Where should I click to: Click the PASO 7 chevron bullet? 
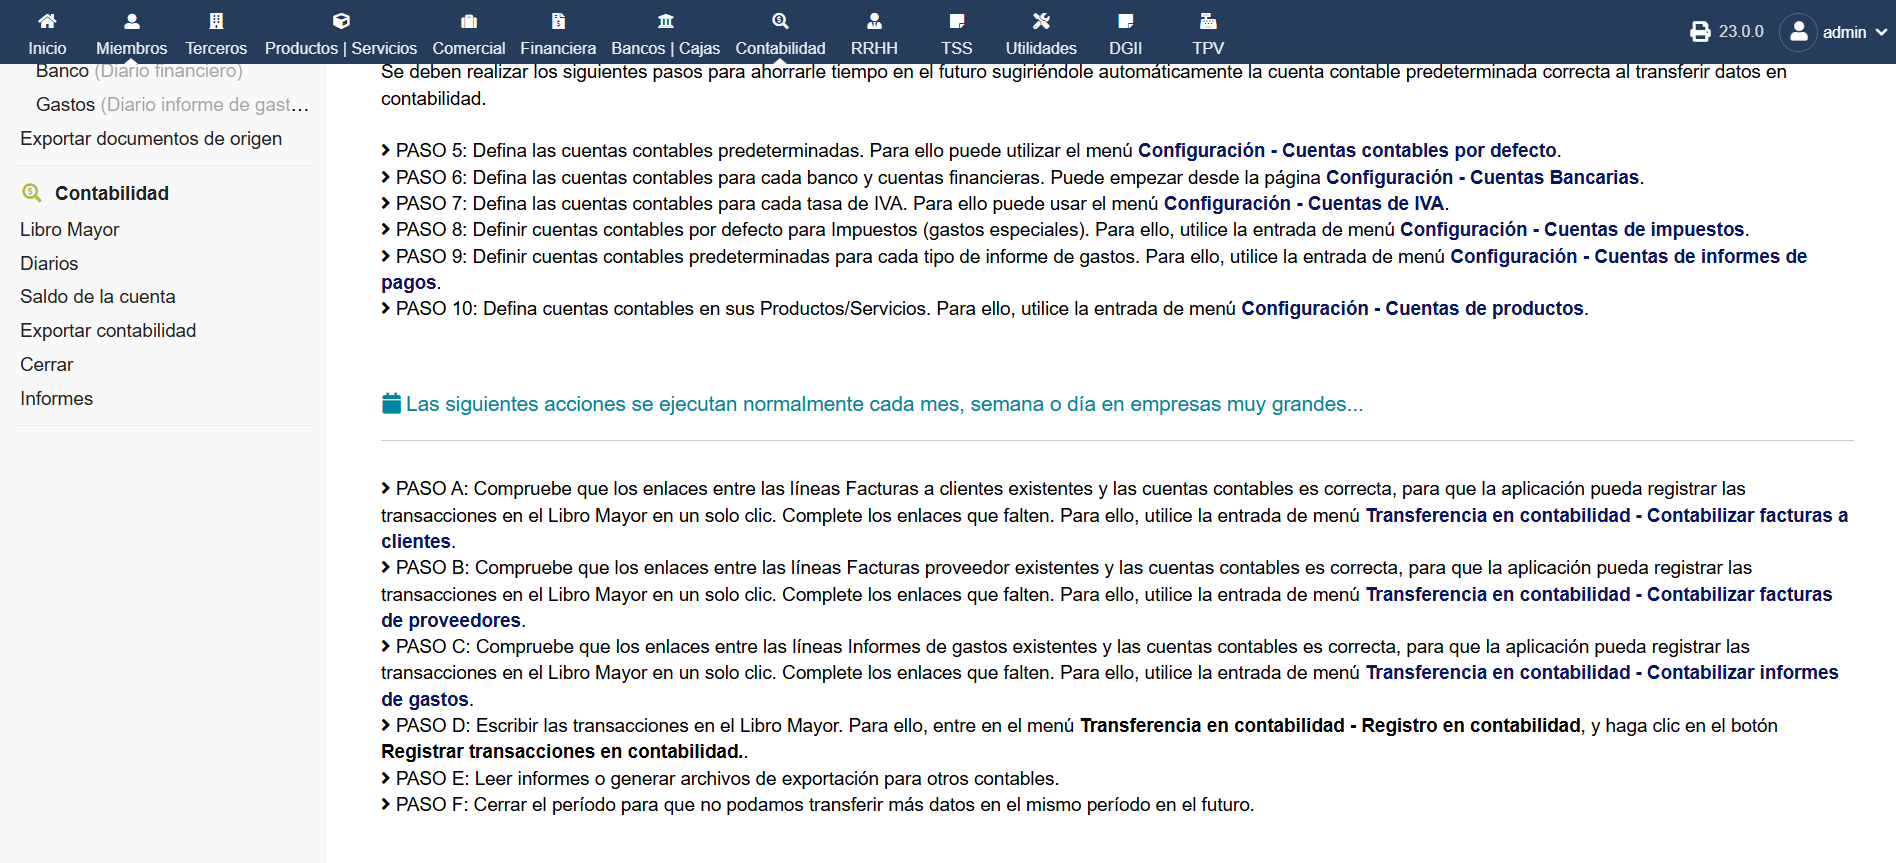pyautogui.click(x=386, y=203)
